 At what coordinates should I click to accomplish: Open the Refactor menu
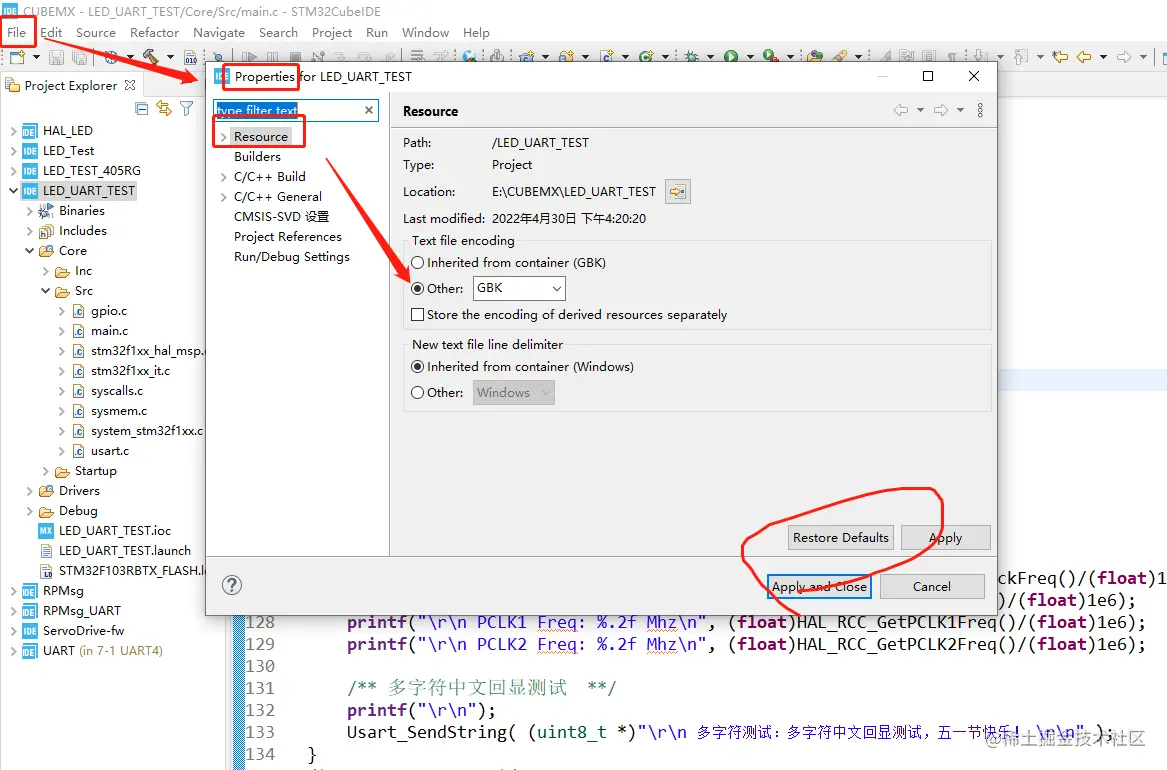pyautogui.click(x=154, y=33)
